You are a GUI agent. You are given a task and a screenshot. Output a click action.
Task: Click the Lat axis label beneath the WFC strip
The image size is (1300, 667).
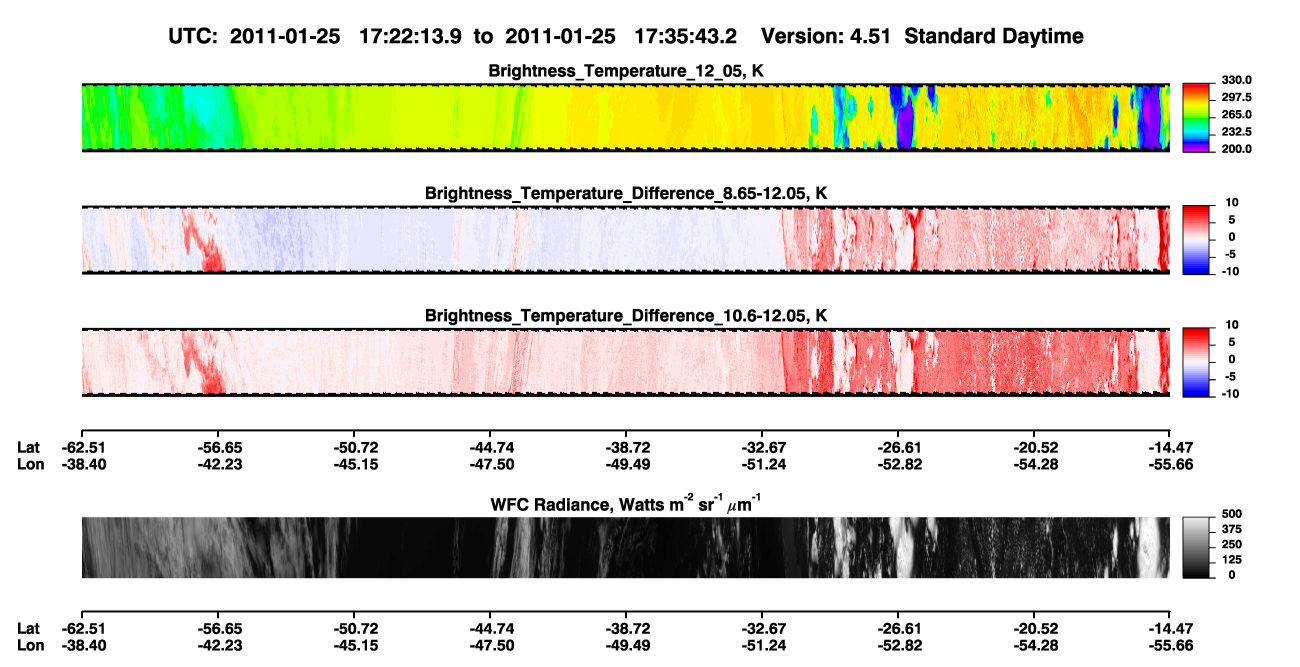(29, 629)
